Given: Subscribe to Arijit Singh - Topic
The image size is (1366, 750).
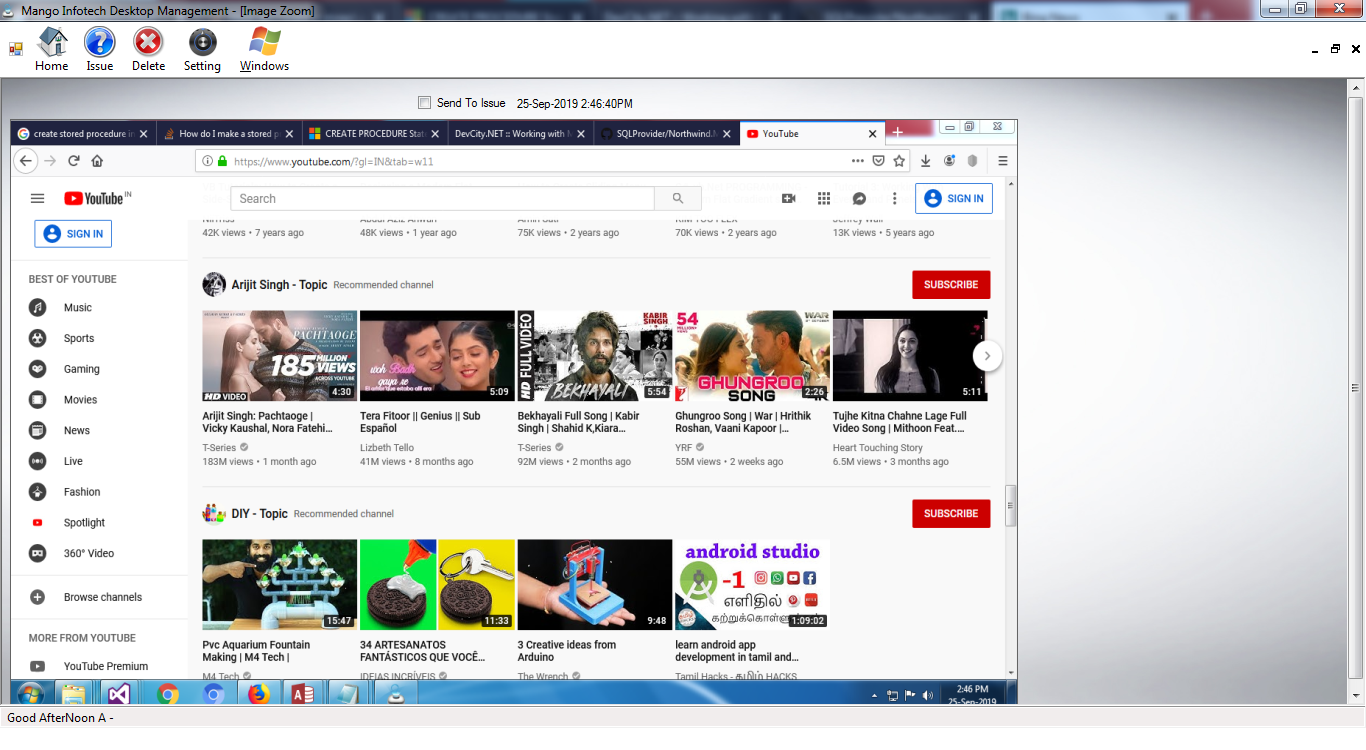Looking at the screenshot, I should [951, 285].
